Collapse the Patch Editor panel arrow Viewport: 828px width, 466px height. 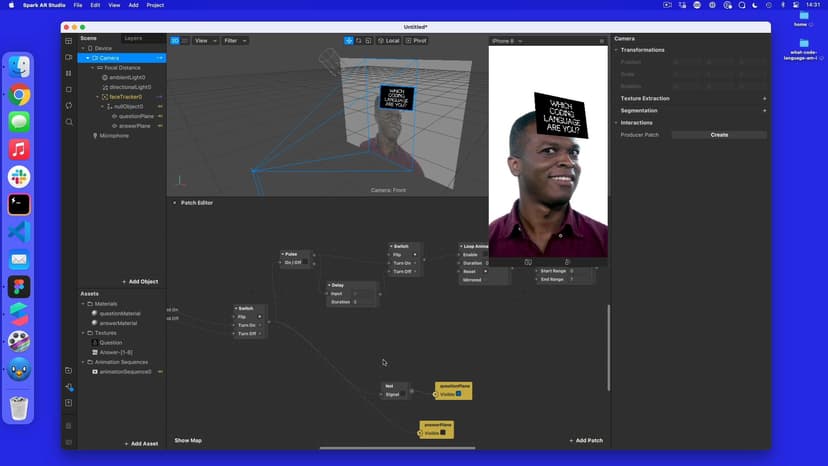point(175,203)
